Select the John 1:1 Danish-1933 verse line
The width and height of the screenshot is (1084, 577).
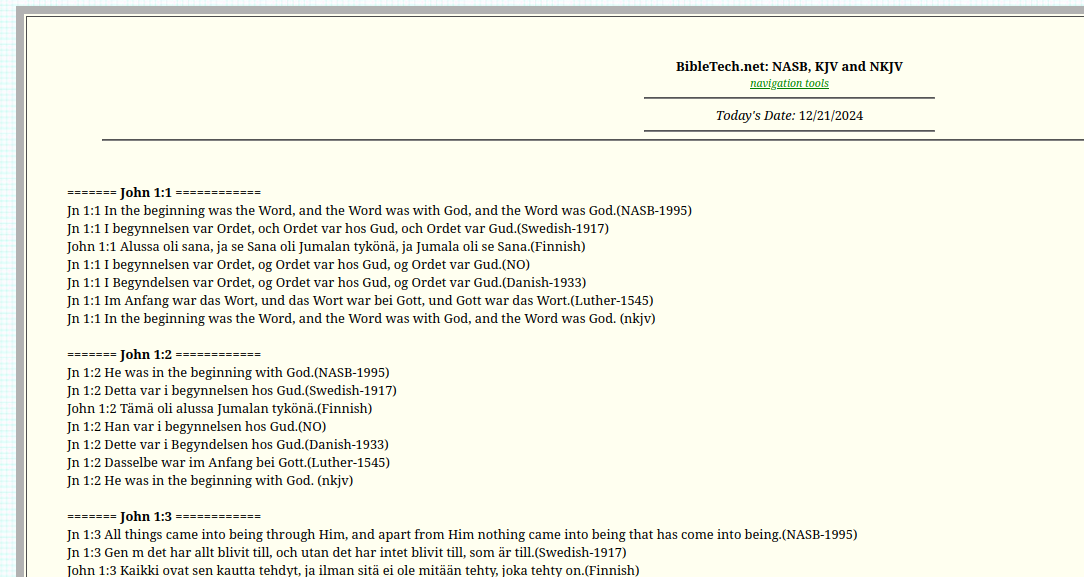click(326, 282)
